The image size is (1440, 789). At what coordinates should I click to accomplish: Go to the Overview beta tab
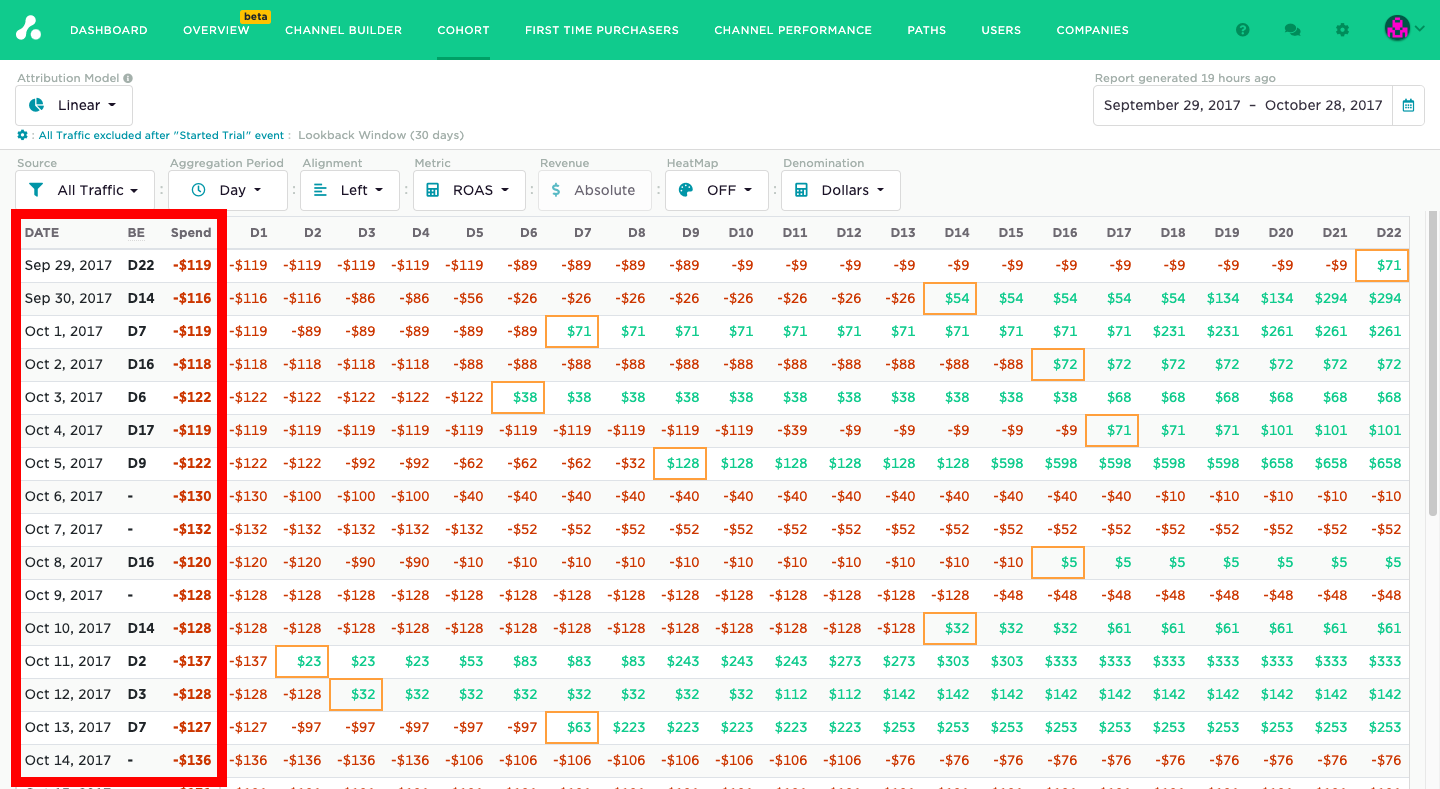pyautogui.click(x=216, y=30)
